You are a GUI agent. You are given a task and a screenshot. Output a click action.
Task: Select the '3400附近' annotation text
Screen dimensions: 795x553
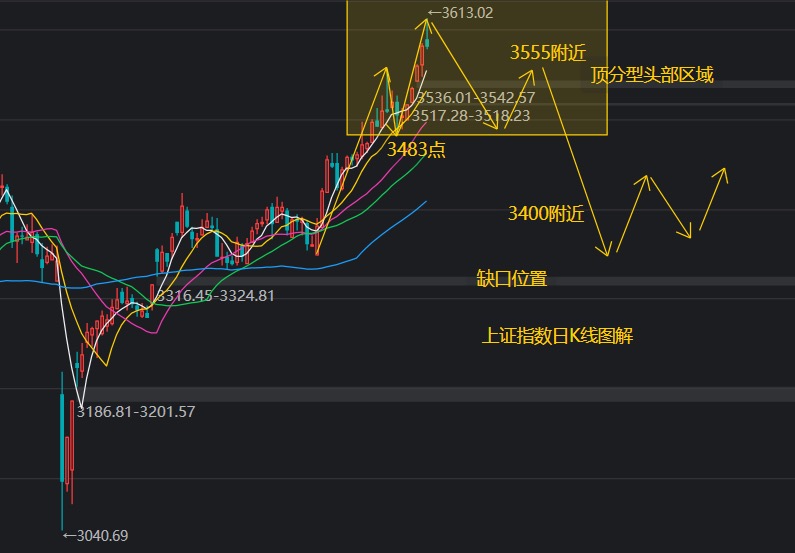(x=546, y=213)
